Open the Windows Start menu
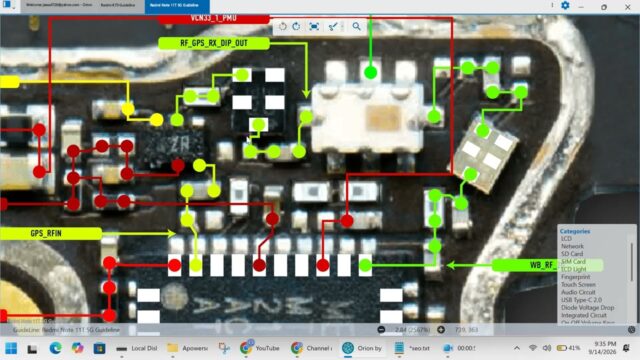Image resolution: width=640 pixels, height=360 pixels. [x=11, y=348]
